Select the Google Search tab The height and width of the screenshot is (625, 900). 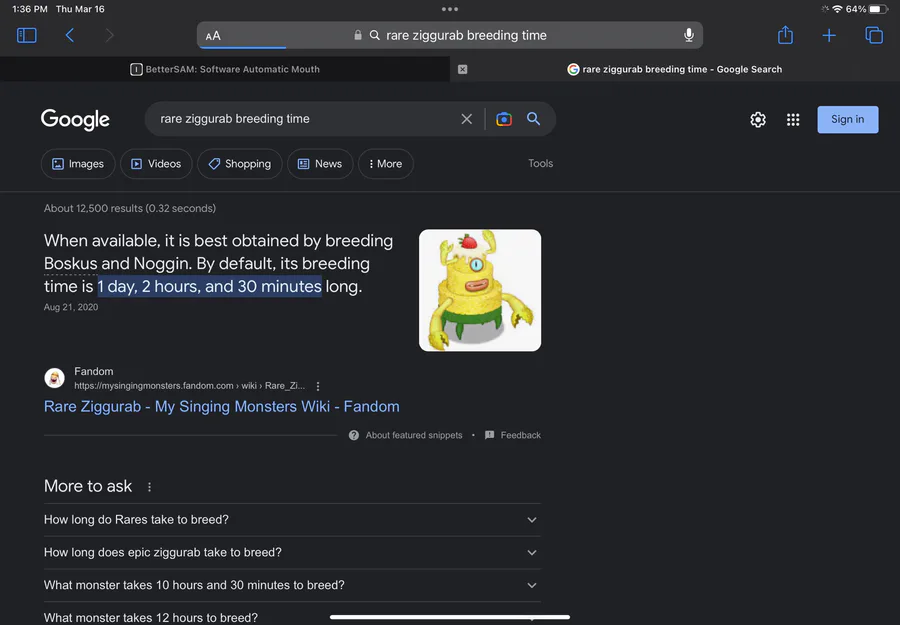pyautogui.click(x=675, y=69)
